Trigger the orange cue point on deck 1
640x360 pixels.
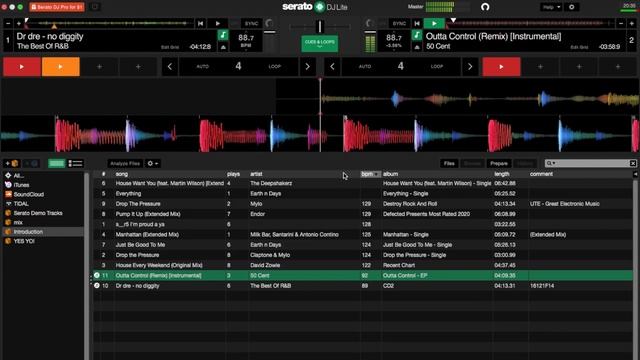pos(60,67)
